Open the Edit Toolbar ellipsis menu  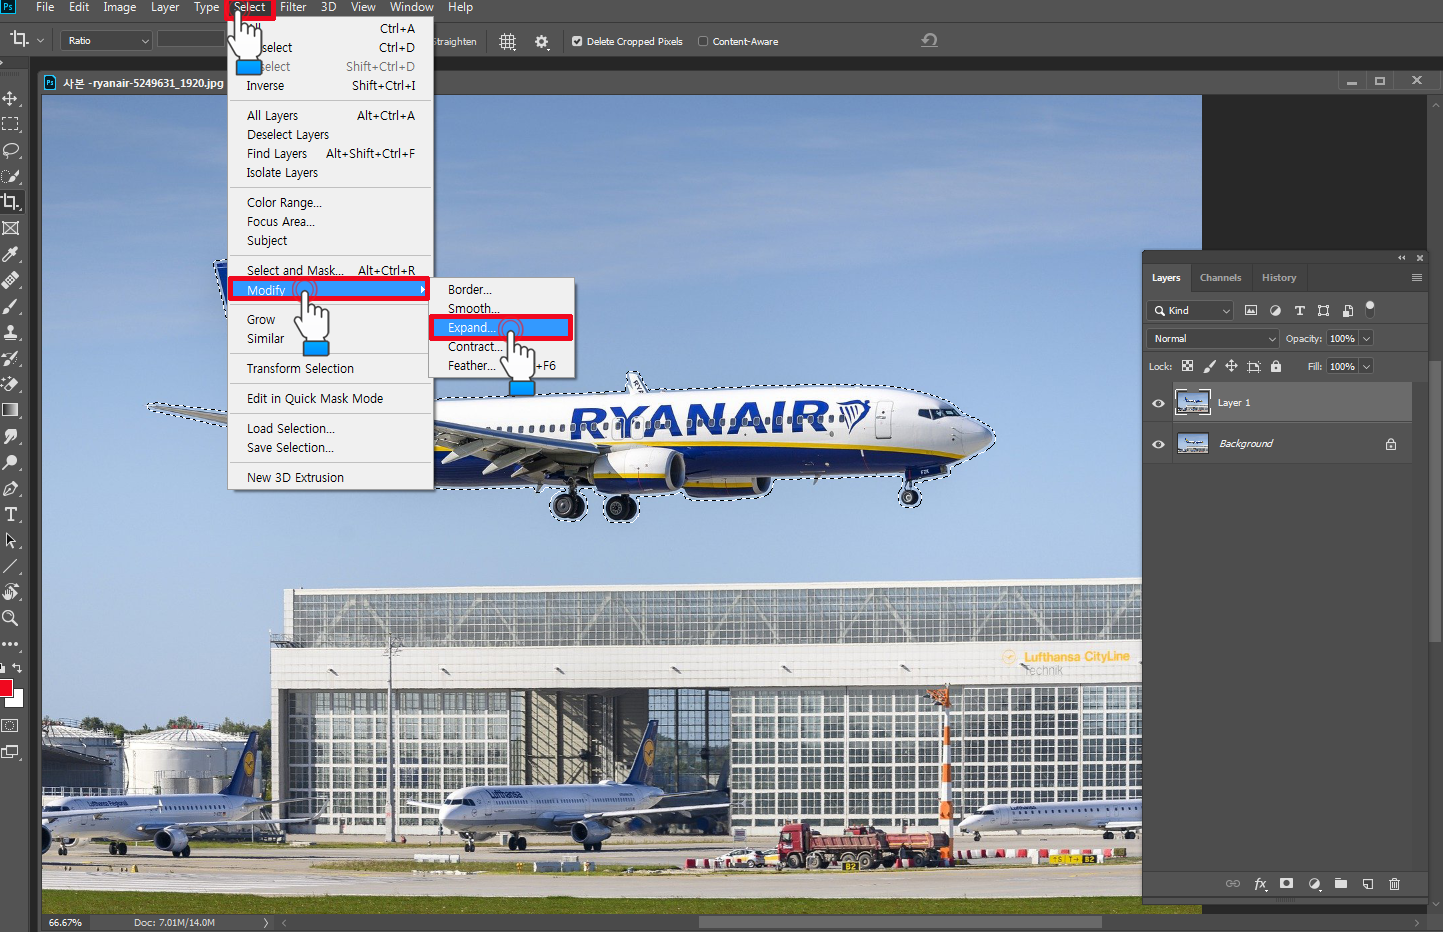point(10,644)
